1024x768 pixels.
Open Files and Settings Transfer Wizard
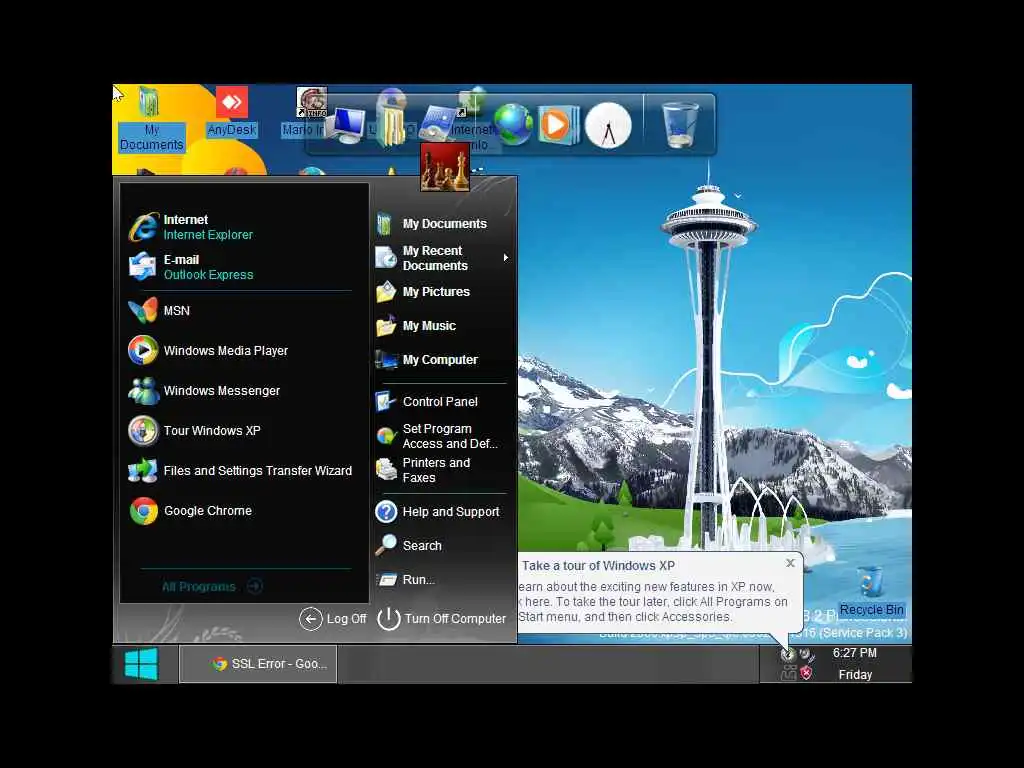point(242,470)
